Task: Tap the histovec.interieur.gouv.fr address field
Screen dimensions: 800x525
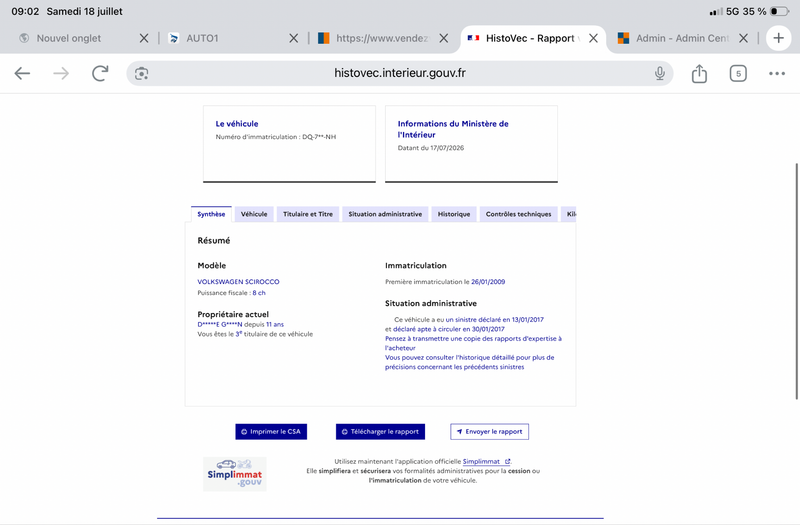Action: coord(399,73)
